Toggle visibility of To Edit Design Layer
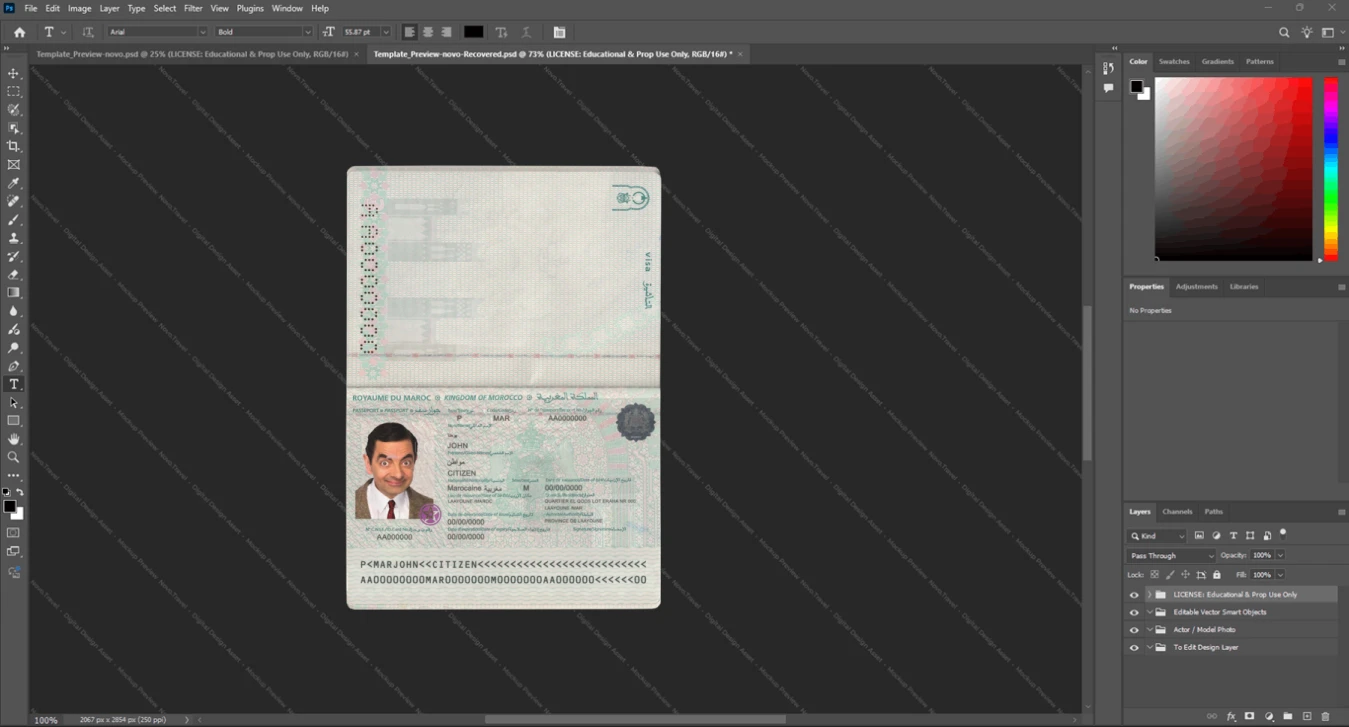The width and height of the screenshot is (1349, 727). (1134, 648)
